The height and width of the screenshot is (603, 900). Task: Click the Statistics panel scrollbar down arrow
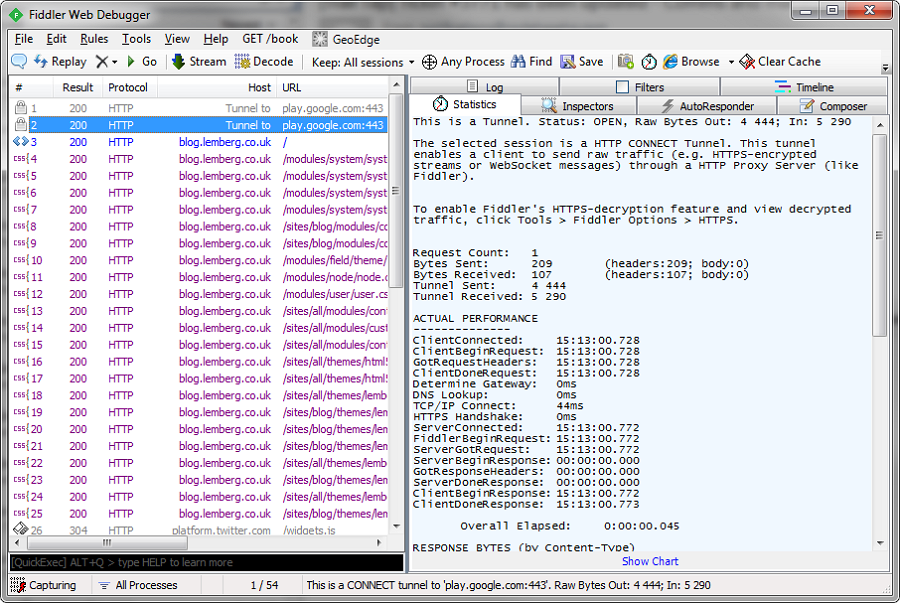(x=880, y=543)
